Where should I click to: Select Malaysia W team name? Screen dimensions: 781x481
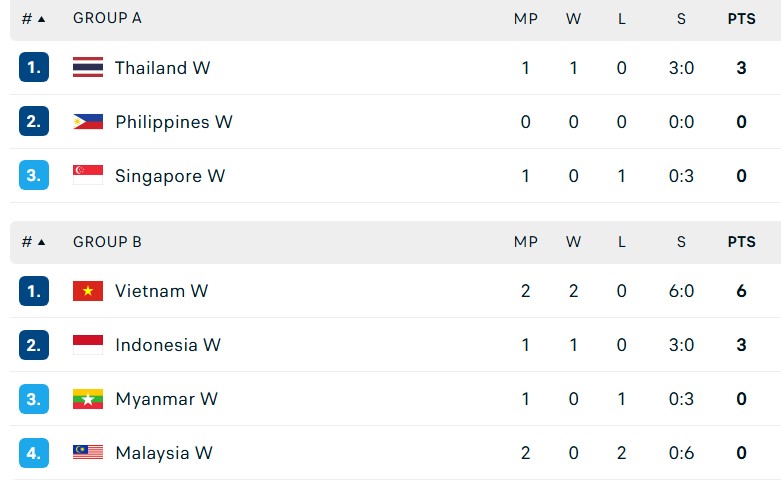pyautogui.click(x=163, y=453)
